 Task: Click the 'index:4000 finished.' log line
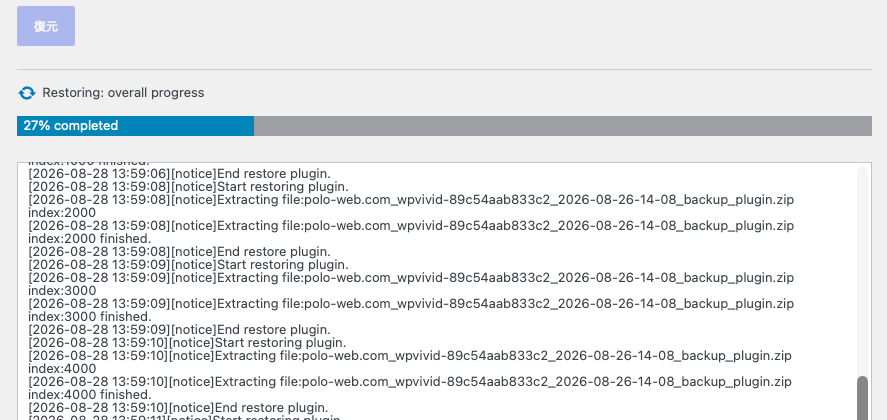click(90, 395)
